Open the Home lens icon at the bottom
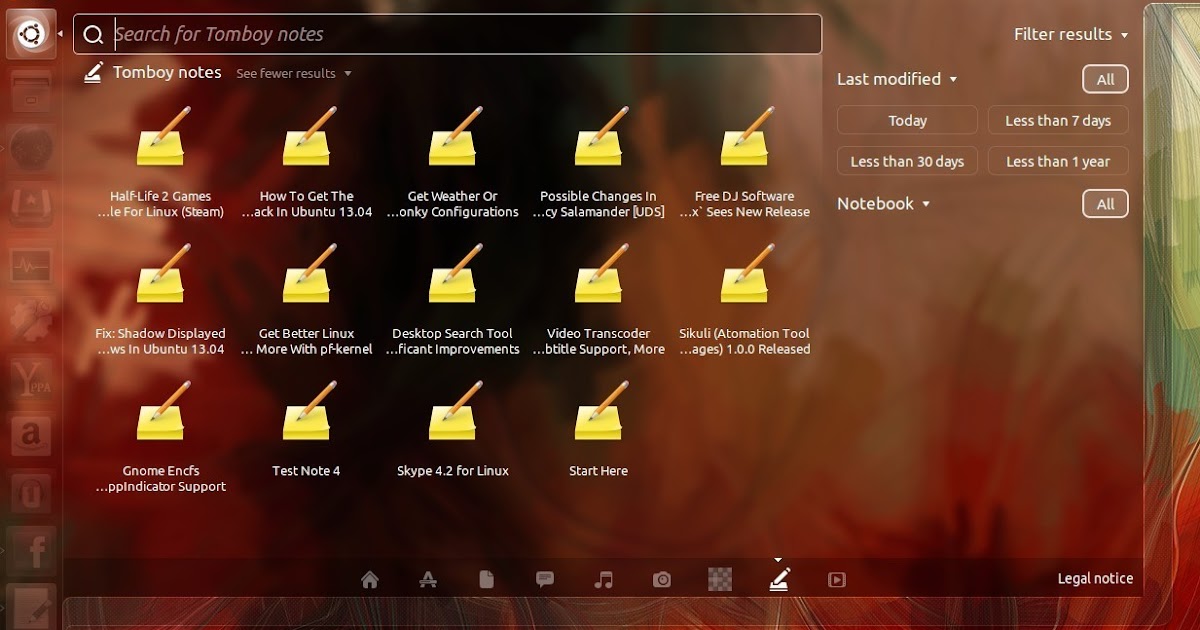Image resolution: width=1200 pixels, height=630 pixels. coord(370,578)
